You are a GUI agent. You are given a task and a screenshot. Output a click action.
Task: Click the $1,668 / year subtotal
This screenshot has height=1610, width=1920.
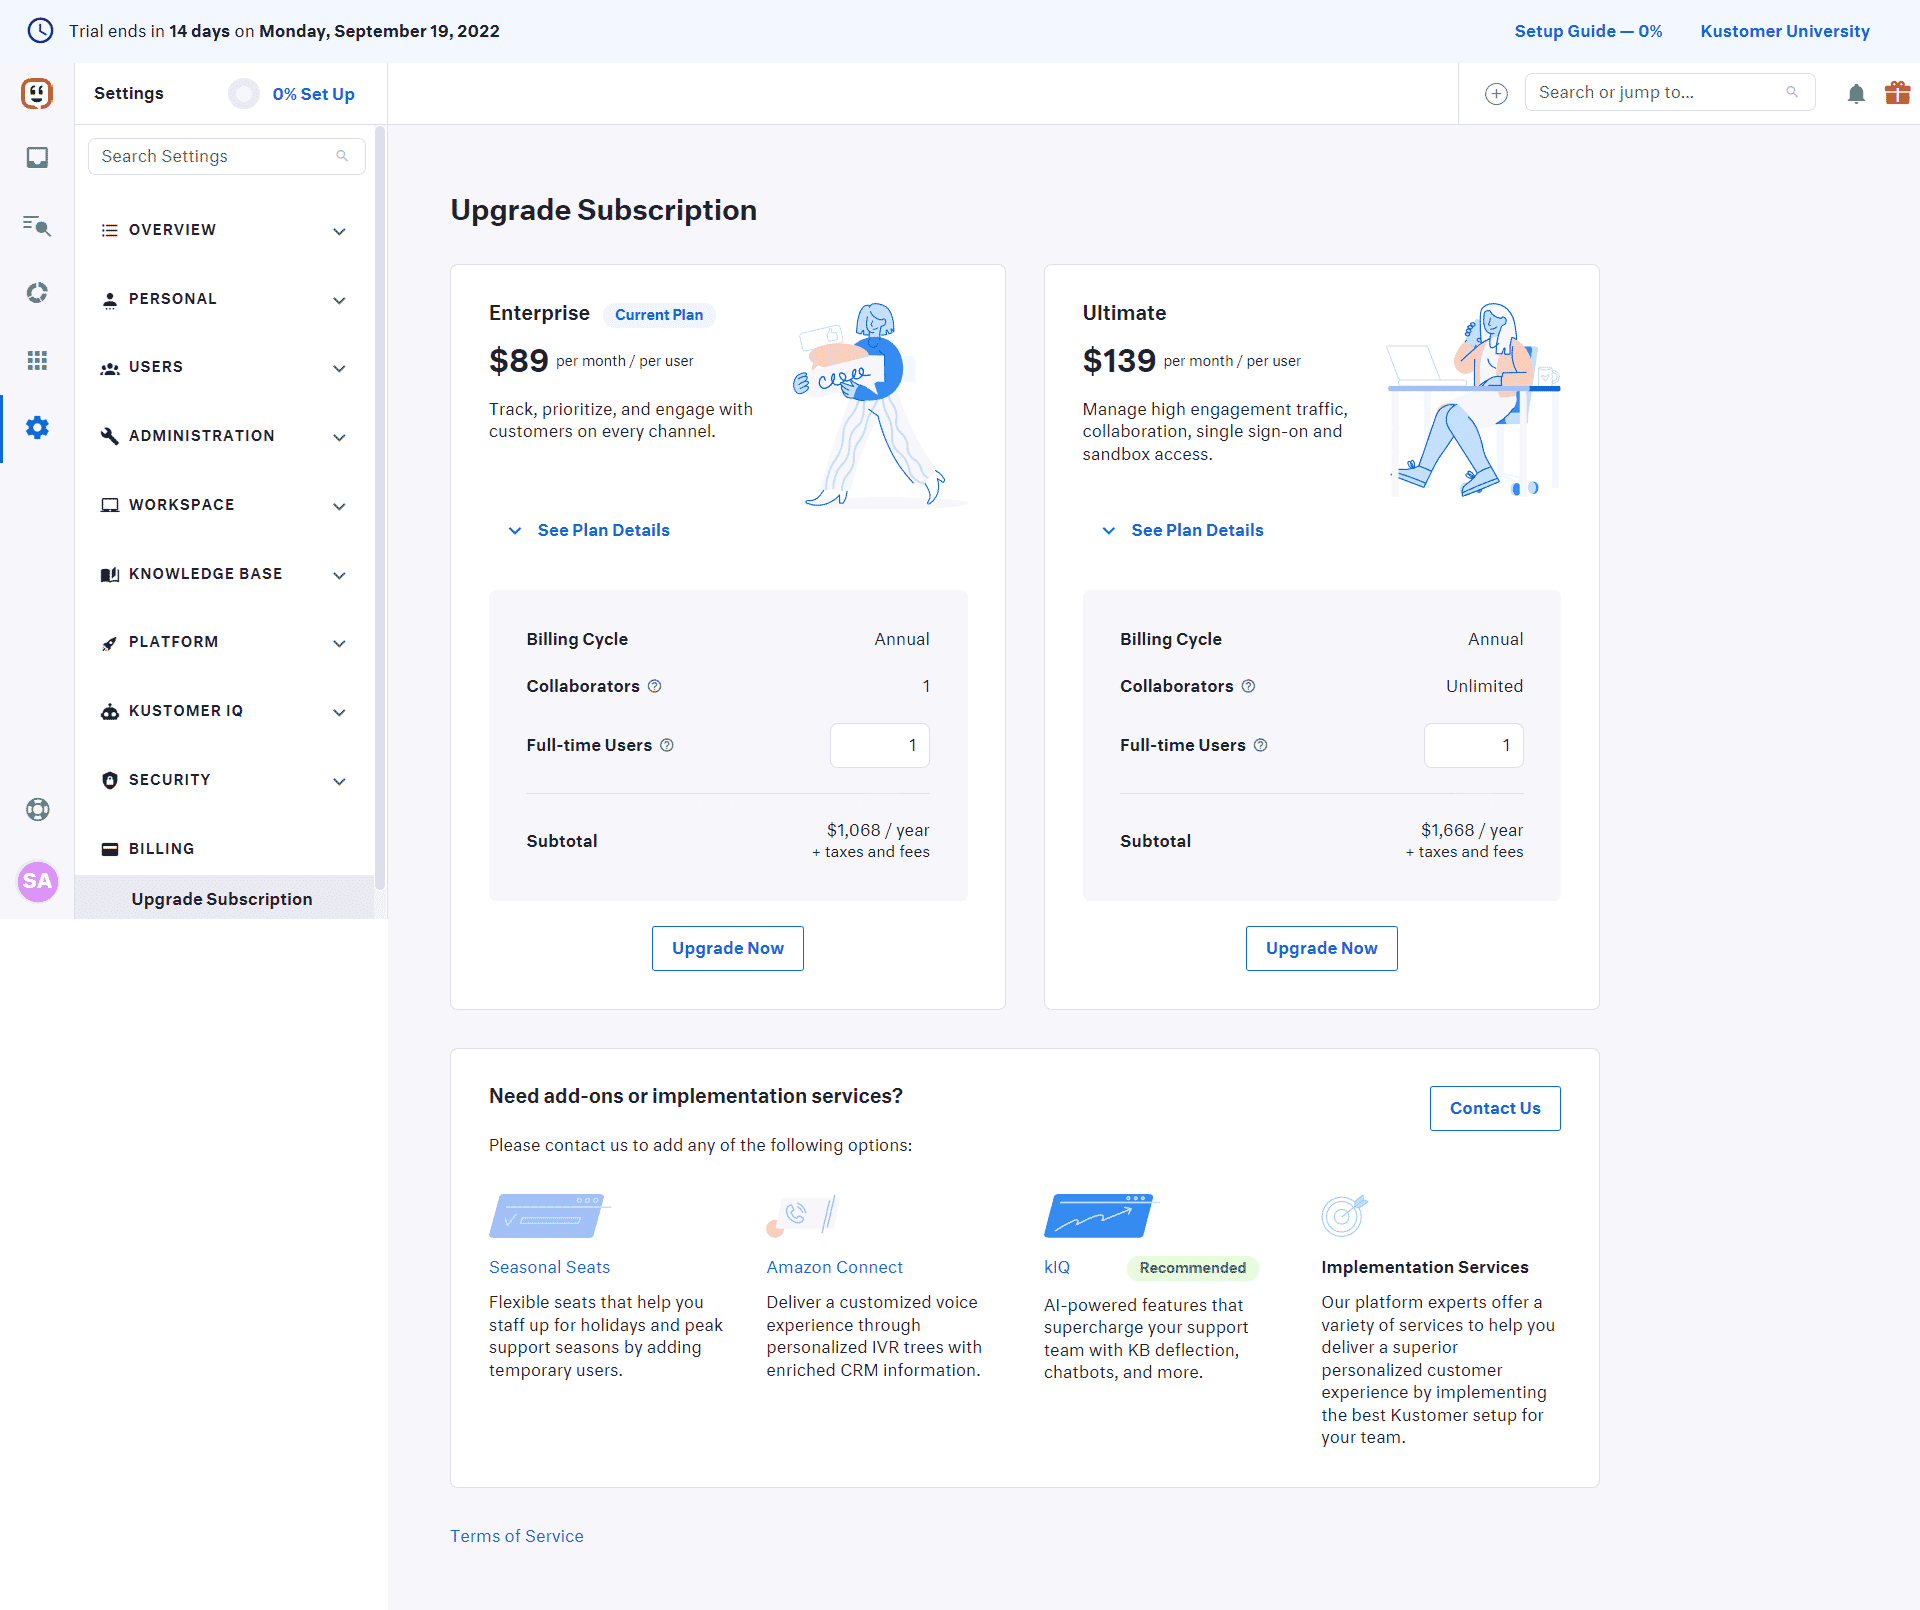point(1472,830)
